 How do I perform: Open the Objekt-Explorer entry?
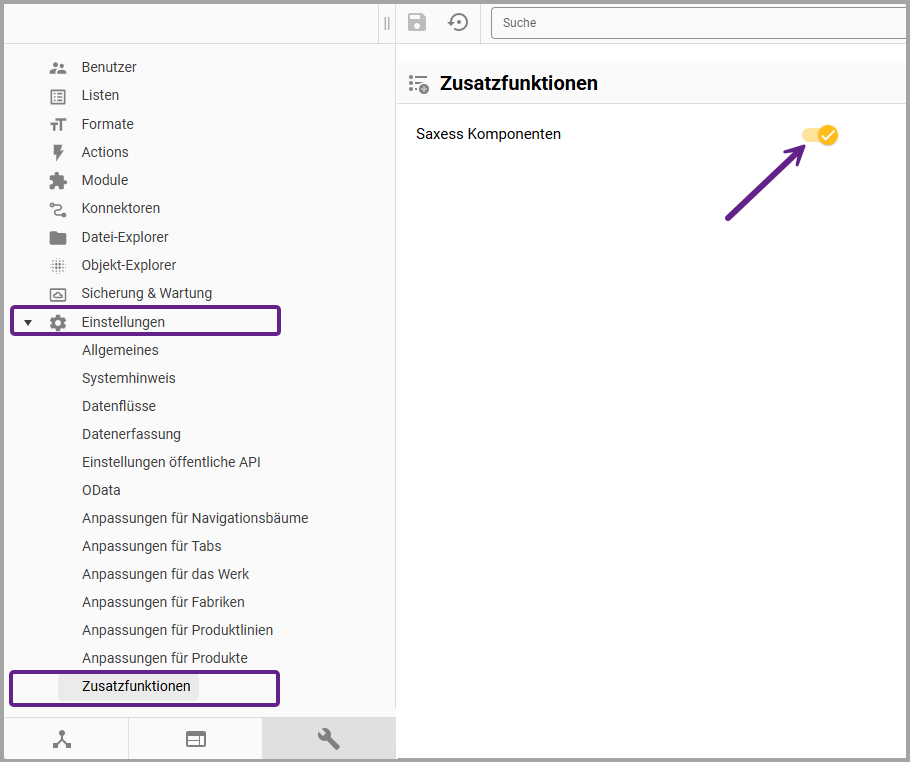click(x=129, y=265)
